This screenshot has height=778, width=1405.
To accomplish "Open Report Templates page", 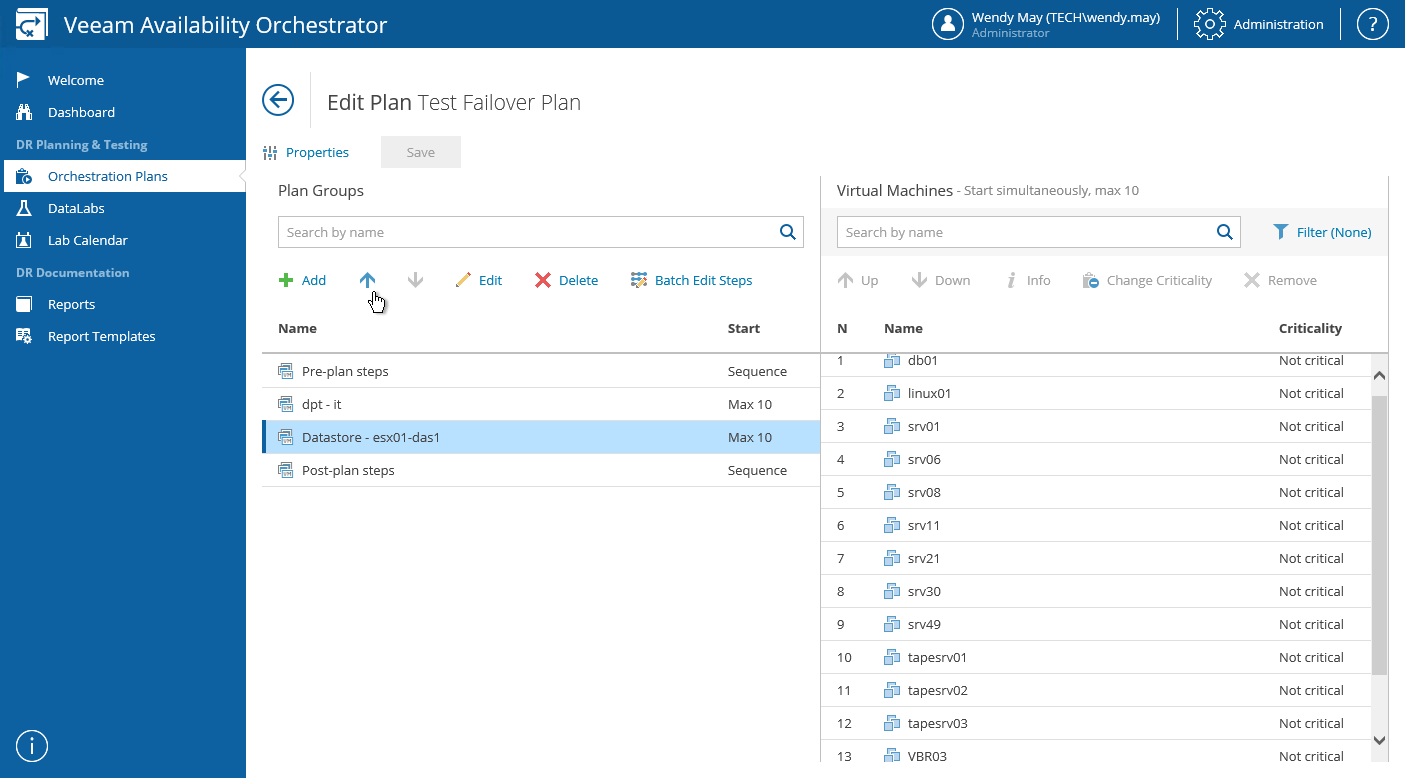I will tap(101, 337).
